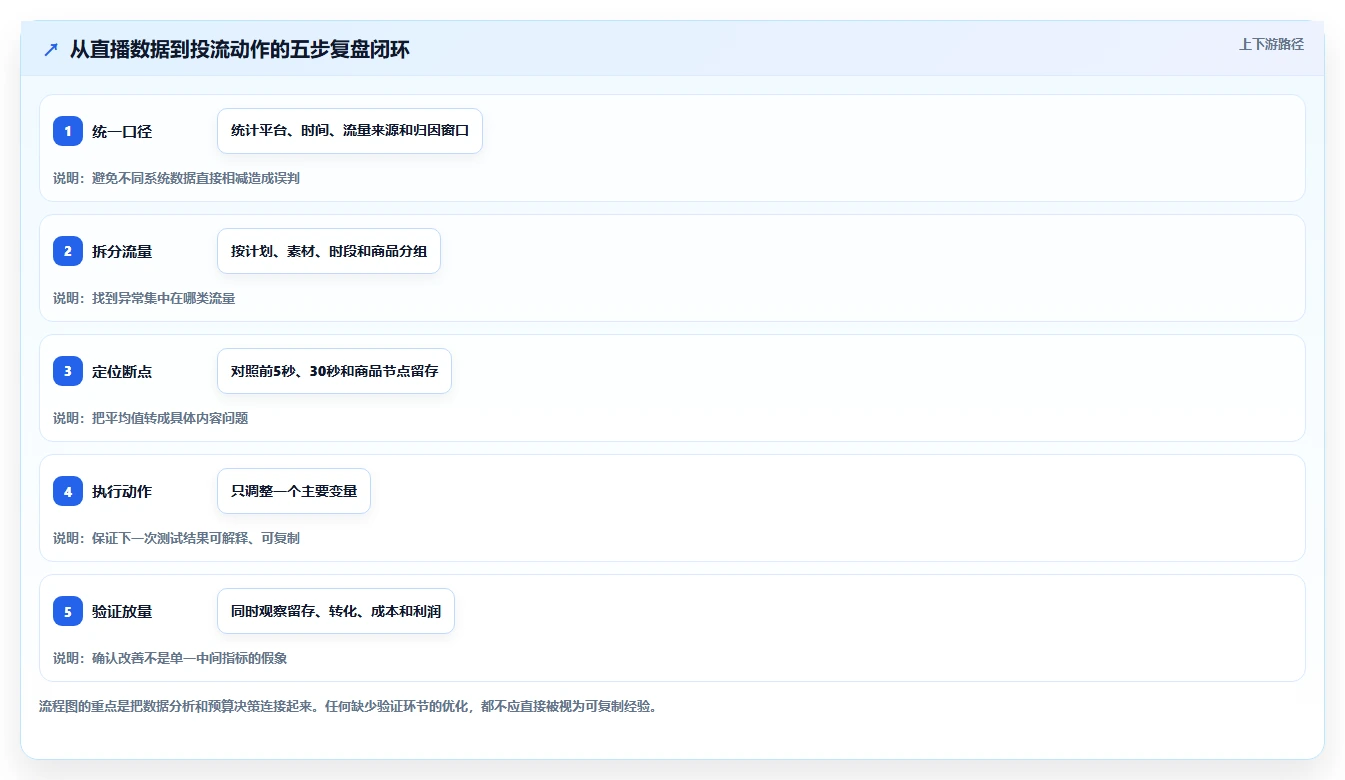
Task: Click the step 4 number badge
Action: click(68, 491)
